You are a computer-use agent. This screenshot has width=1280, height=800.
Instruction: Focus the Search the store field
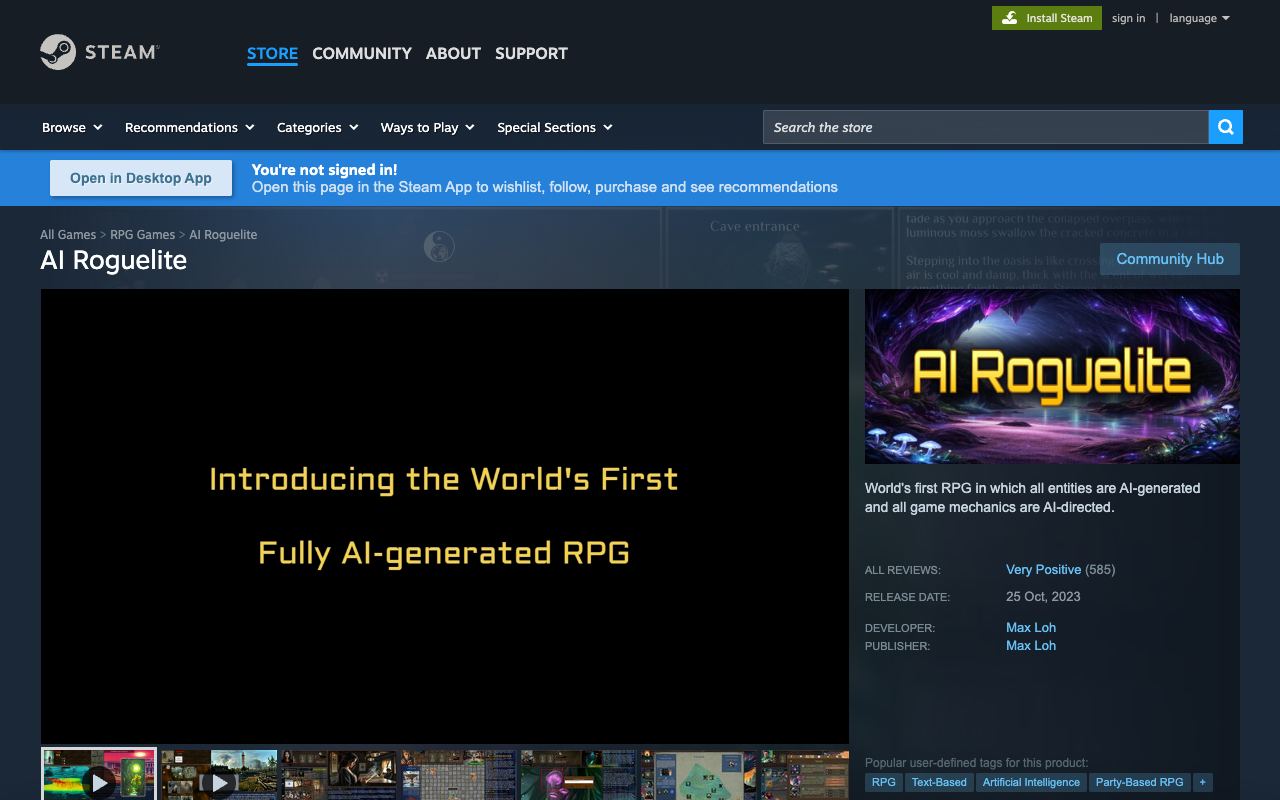click(x=985, y=127)
